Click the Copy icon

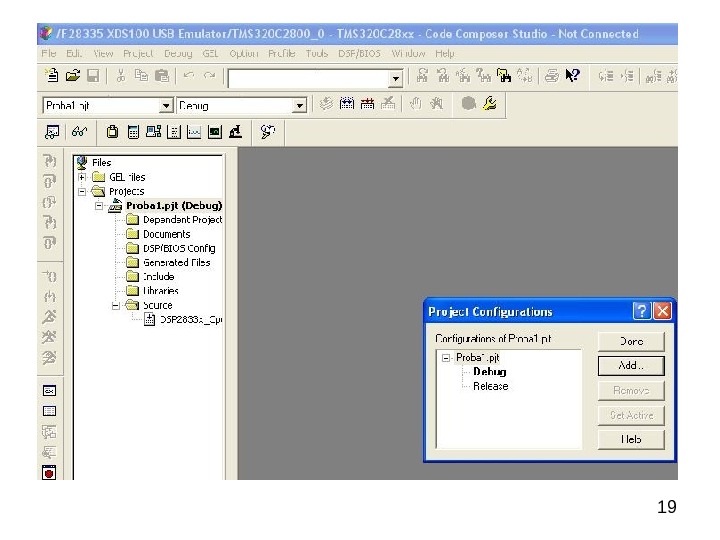click(x=141, y=75)
